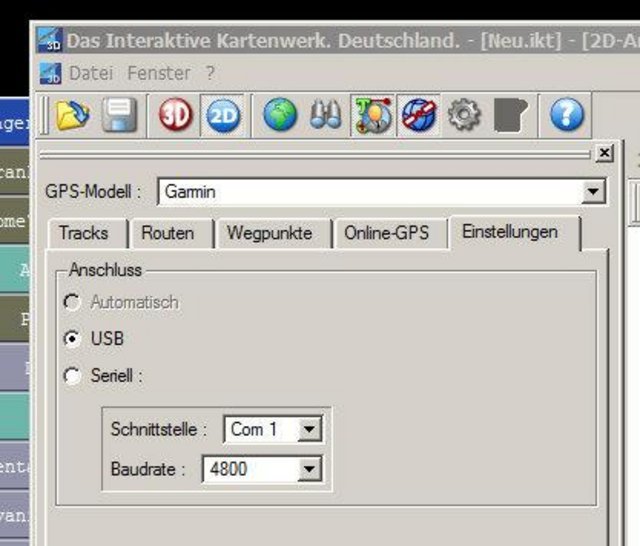Expand the GPS-Modell dropdown arrow

[x=593, y=191]
